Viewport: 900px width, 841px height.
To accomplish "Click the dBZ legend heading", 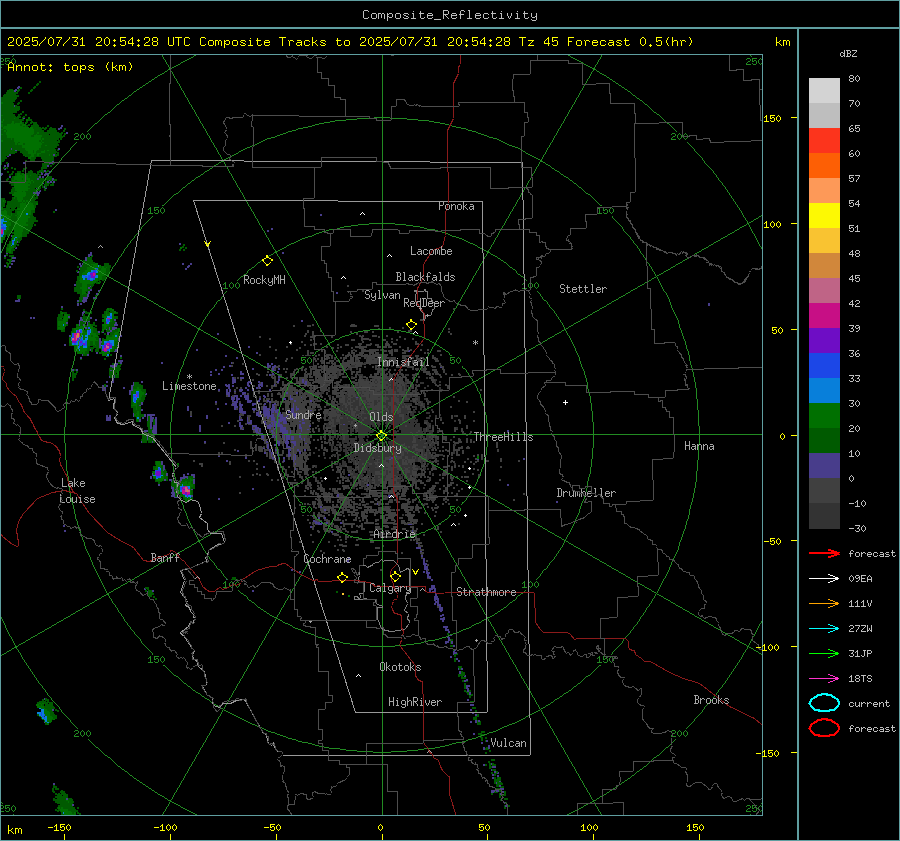I will tap(848, 53).
